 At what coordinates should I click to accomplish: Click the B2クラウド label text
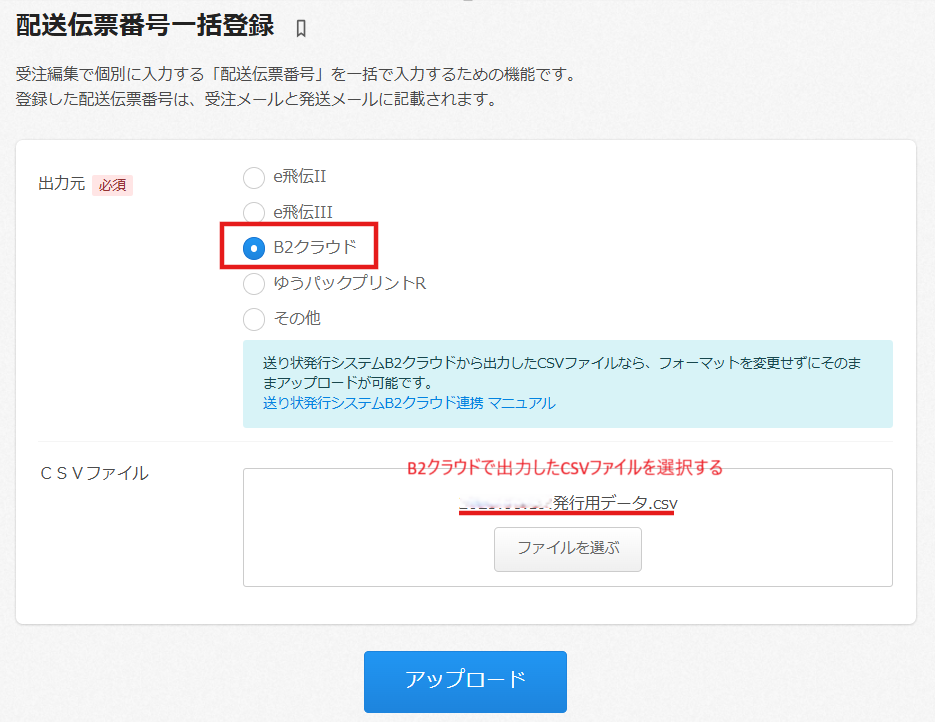click(x=314, y=247)
